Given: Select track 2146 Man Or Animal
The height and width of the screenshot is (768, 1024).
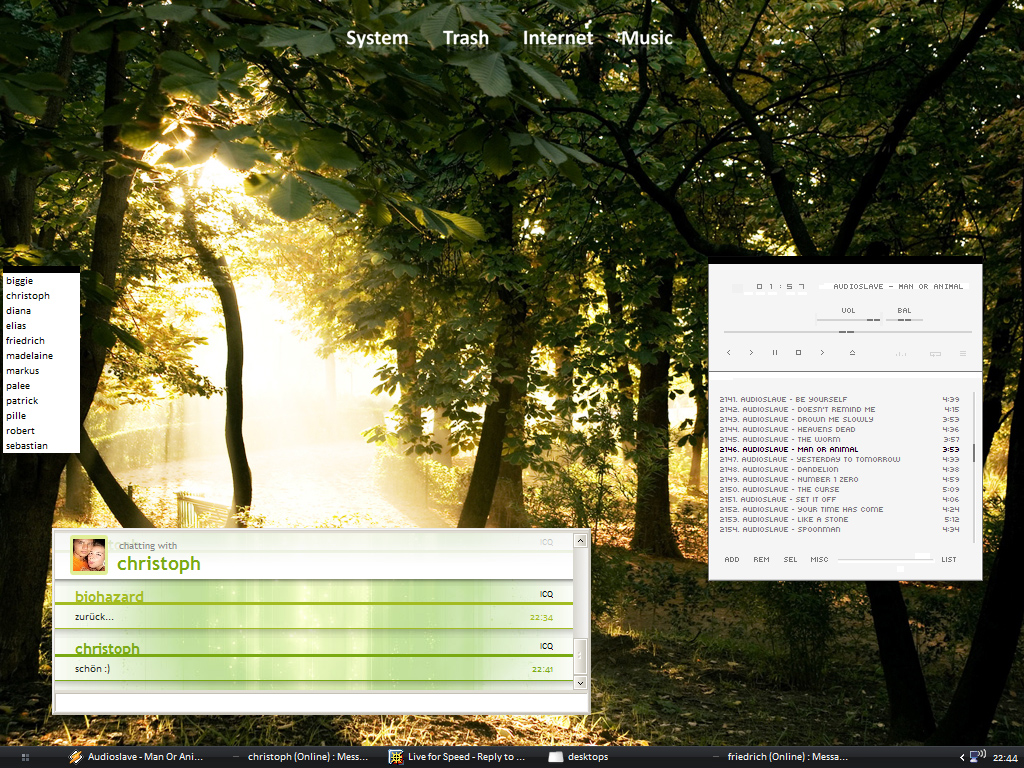Looking at the screenshot, I should coord(839,449).
